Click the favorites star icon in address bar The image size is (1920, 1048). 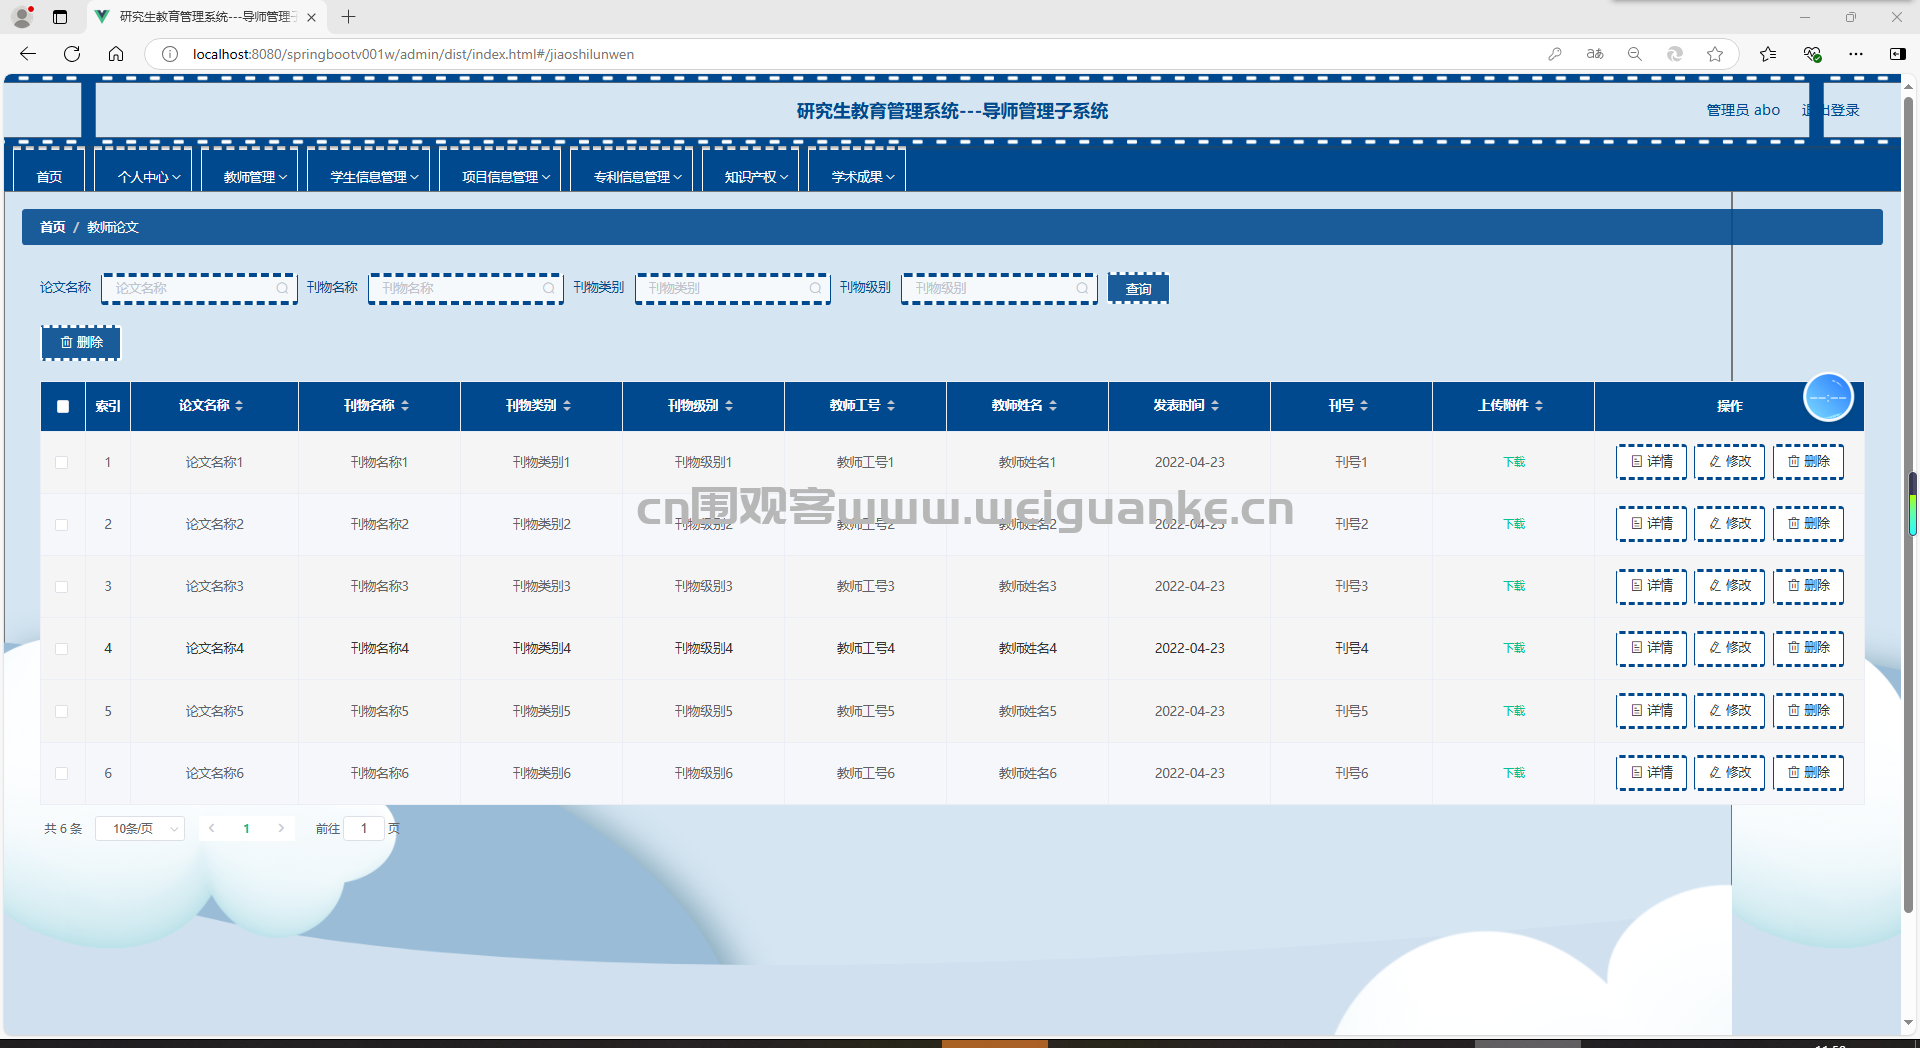[x=1715, y=54]
